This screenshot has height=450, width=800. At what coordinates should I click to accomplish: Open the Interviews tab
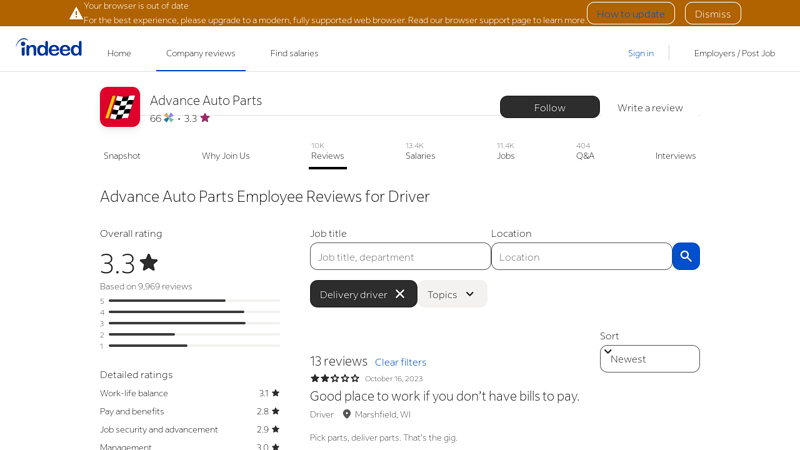click(x=676, y=156)
